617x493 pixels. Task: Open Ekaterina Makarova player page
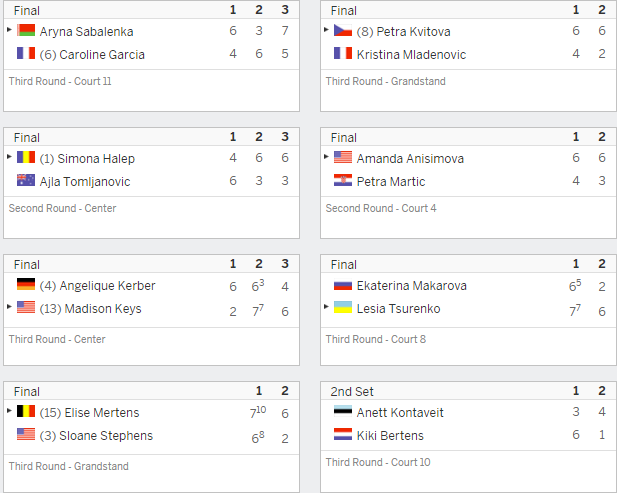tap(412, 286)
